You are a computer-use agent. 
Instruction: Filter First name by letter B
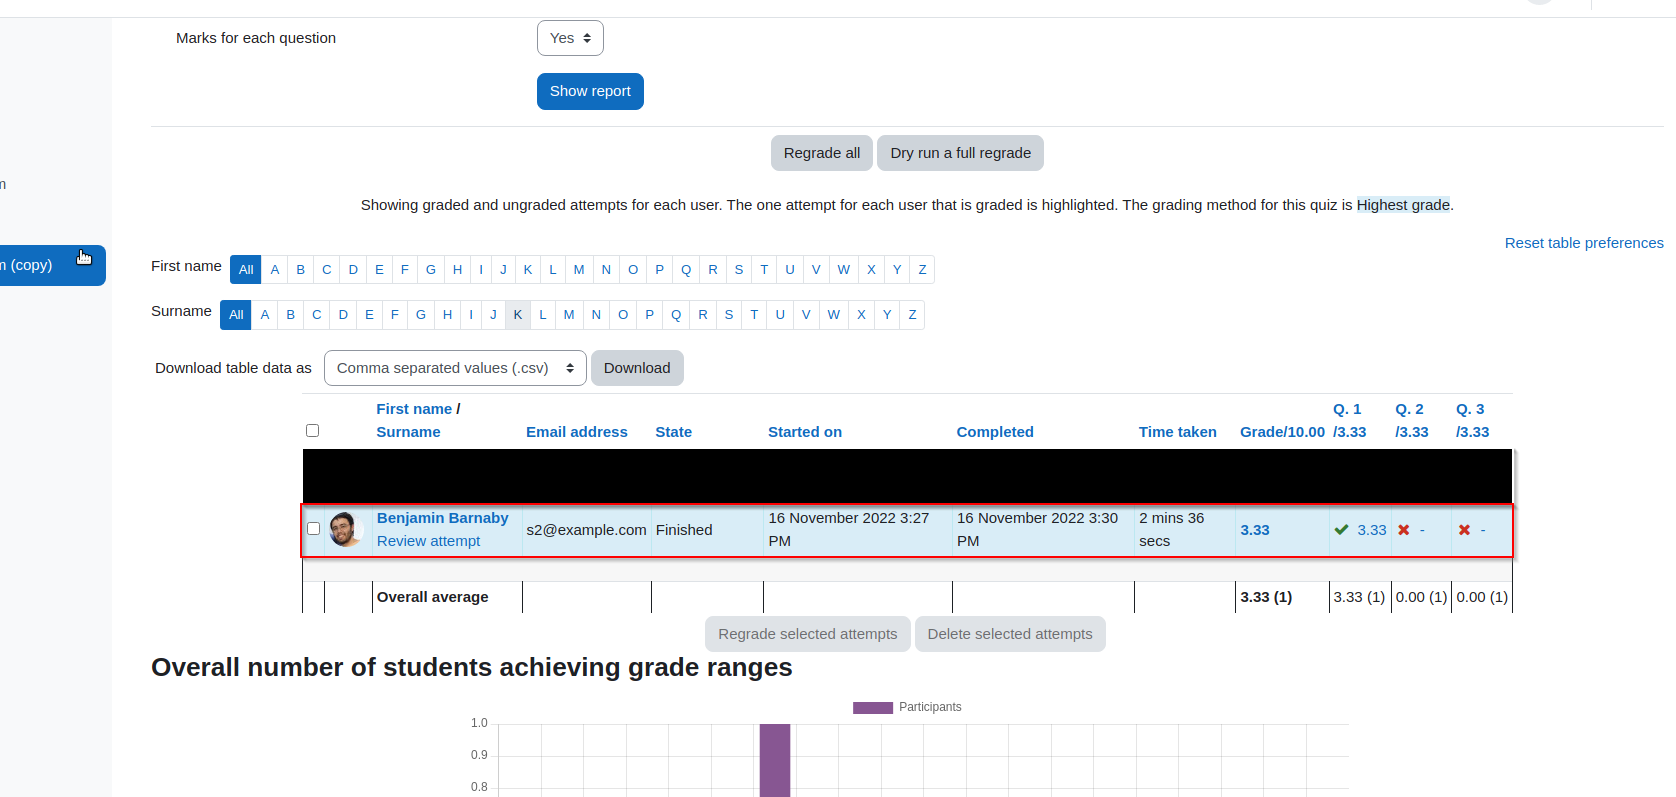pos(300,270)
